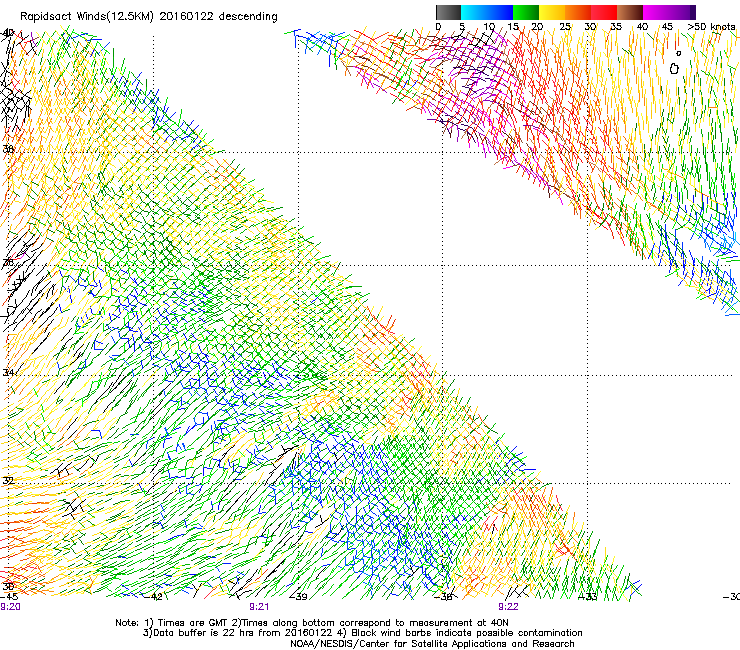The image size is (740, 650).
Task: Click the '-39' longitude label
Action: pos(299,597)
